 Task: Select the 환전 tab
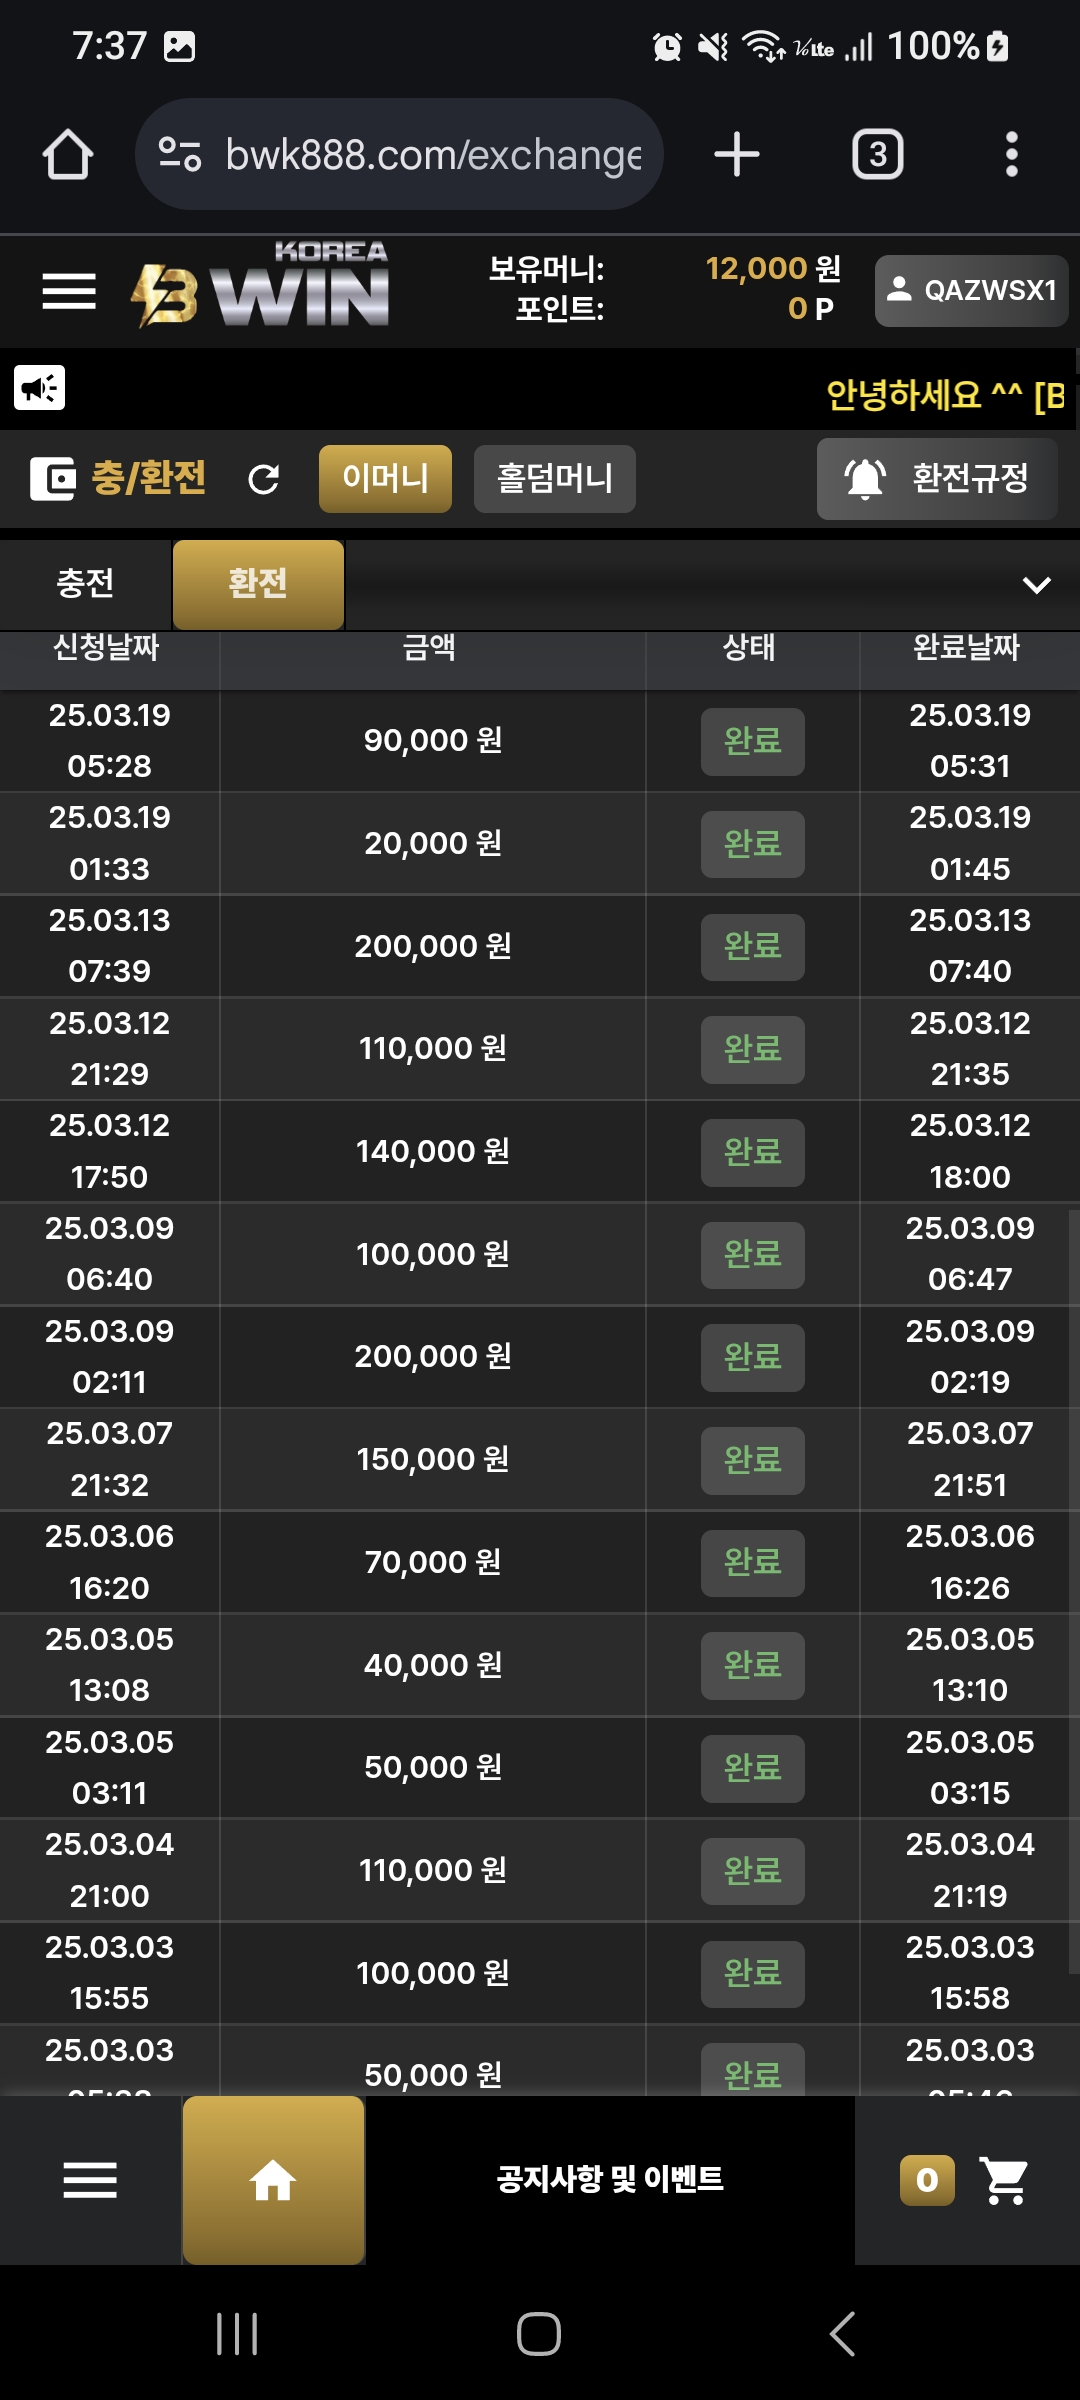tap(258, 584)
